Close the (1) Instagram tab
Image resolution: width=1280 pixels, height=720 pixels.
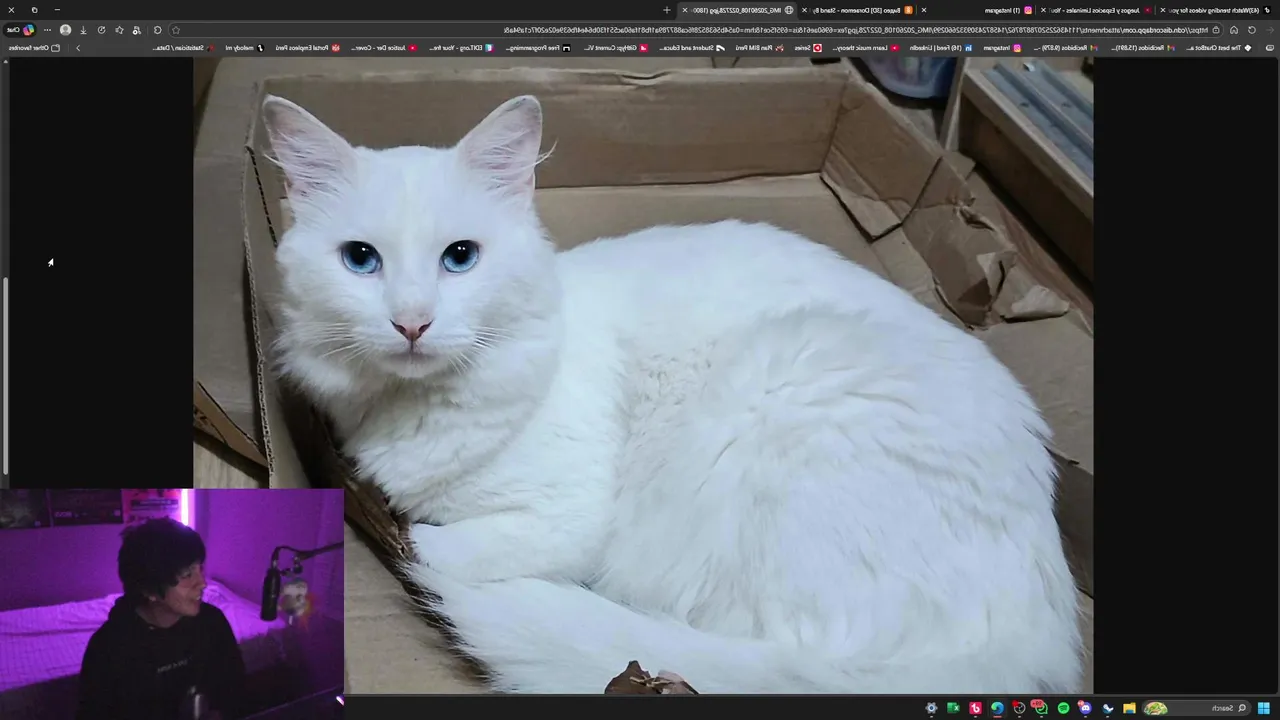923,10
